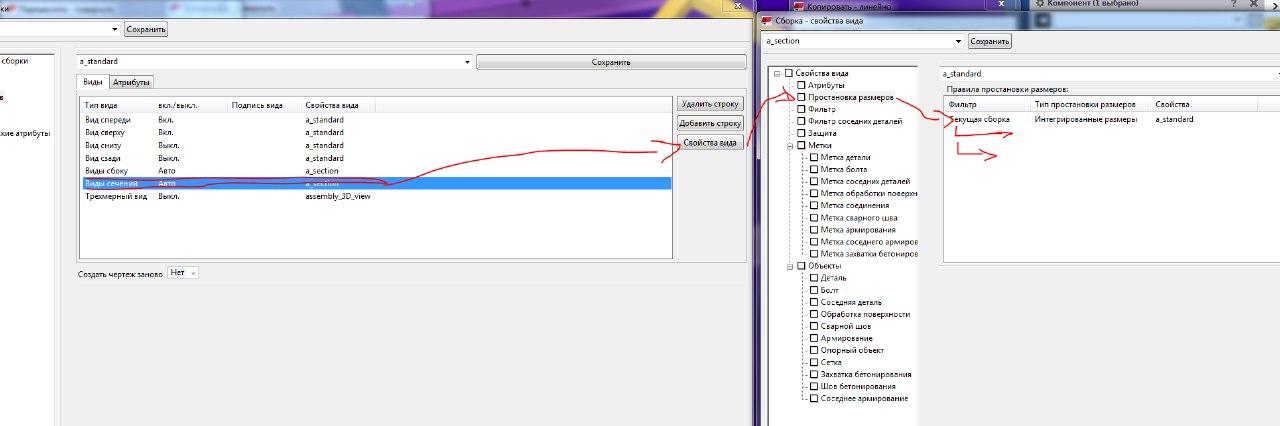Click the Интегрированные размеры cell
This screenshot has width=1280, height=426.
1085,119
